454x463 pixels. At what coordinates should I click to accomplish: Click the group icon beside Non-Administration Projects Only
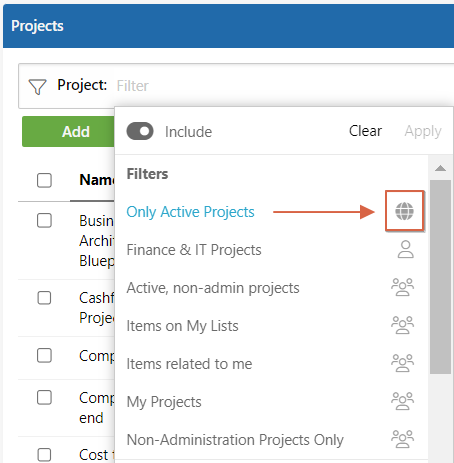tap(402, 439)
